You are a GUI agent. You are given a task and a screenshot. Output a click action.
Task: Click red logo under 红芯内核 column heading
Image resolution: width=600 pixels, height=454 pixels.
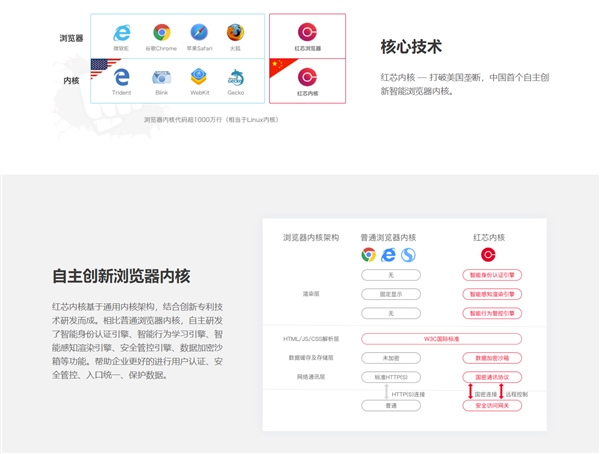(488, 255)
